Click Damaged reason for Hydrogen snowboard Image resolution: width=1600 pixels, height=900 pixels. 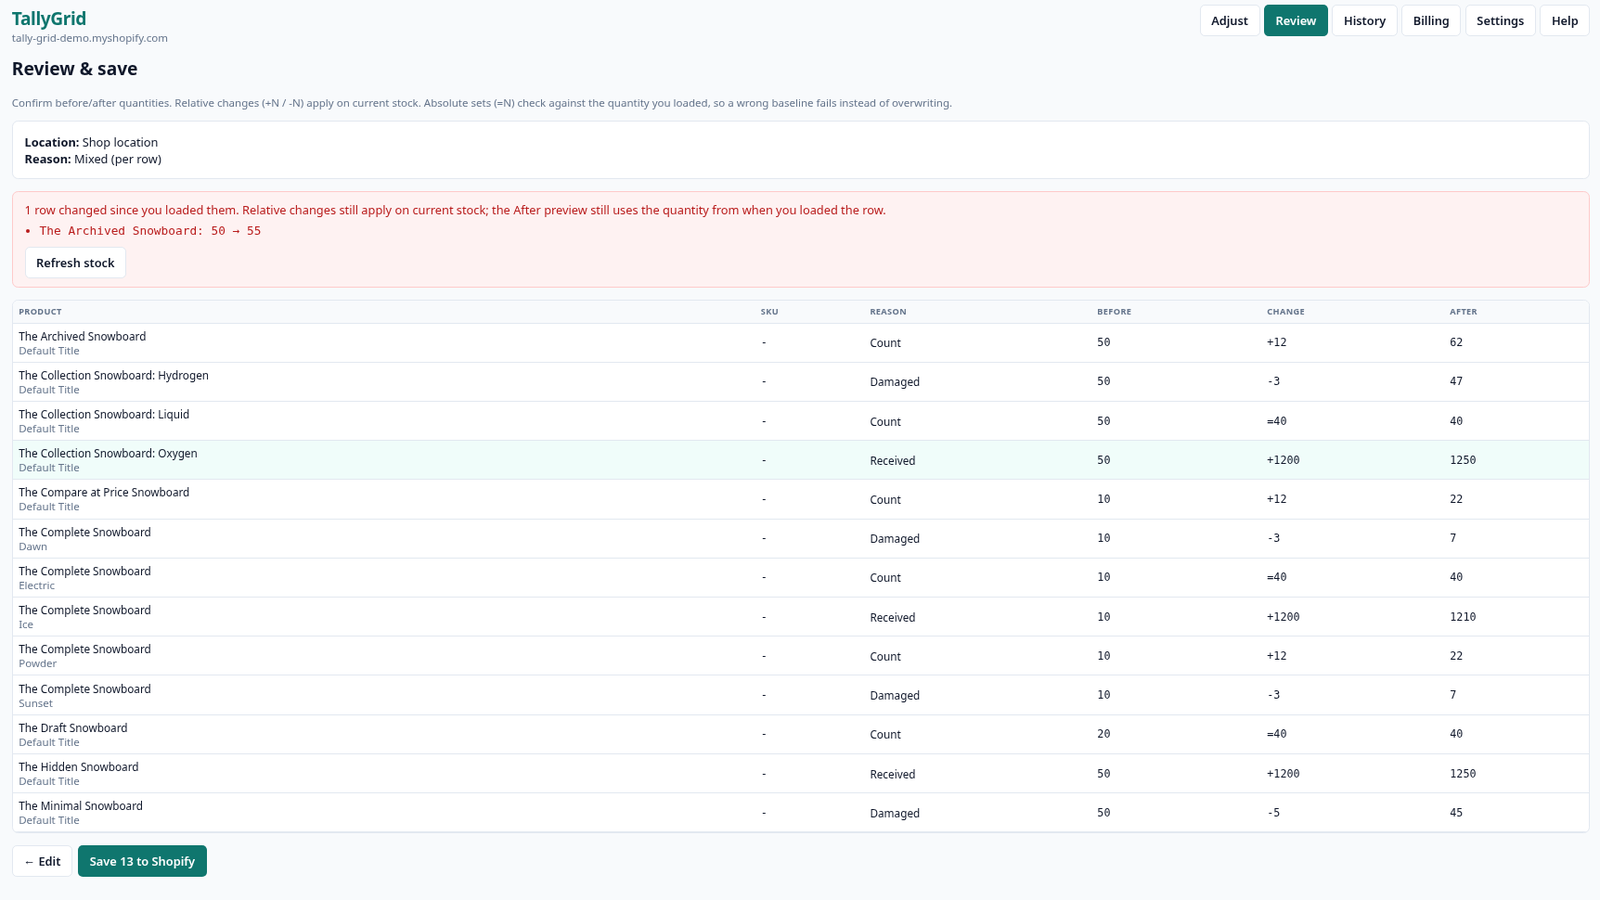point(895,382)
